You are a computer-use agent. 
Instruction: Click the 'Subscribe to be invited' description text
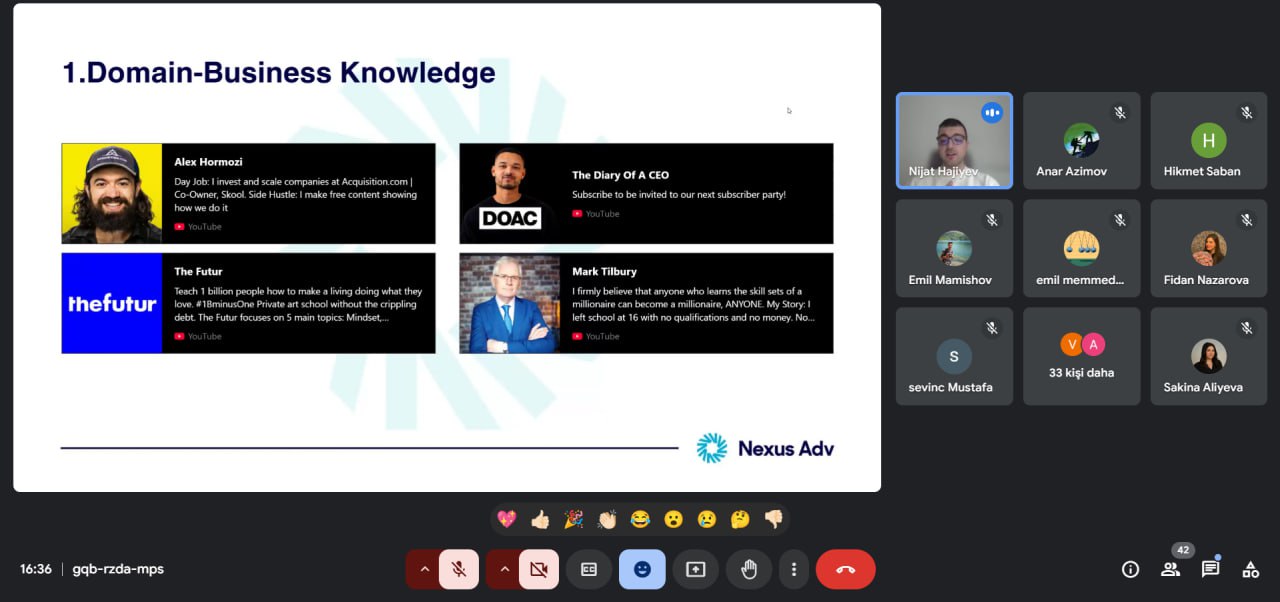pyautogui.click(x=679, y=195)
